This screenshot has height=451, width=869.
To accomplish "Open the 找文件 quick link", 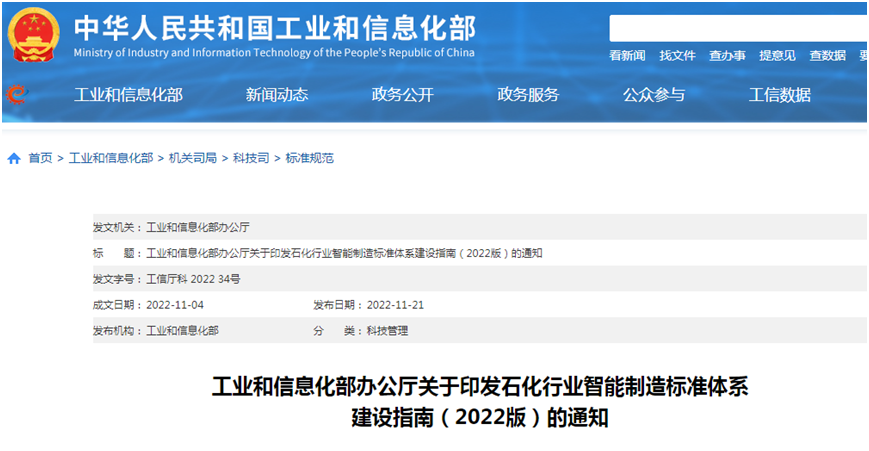I will [677, 56].
